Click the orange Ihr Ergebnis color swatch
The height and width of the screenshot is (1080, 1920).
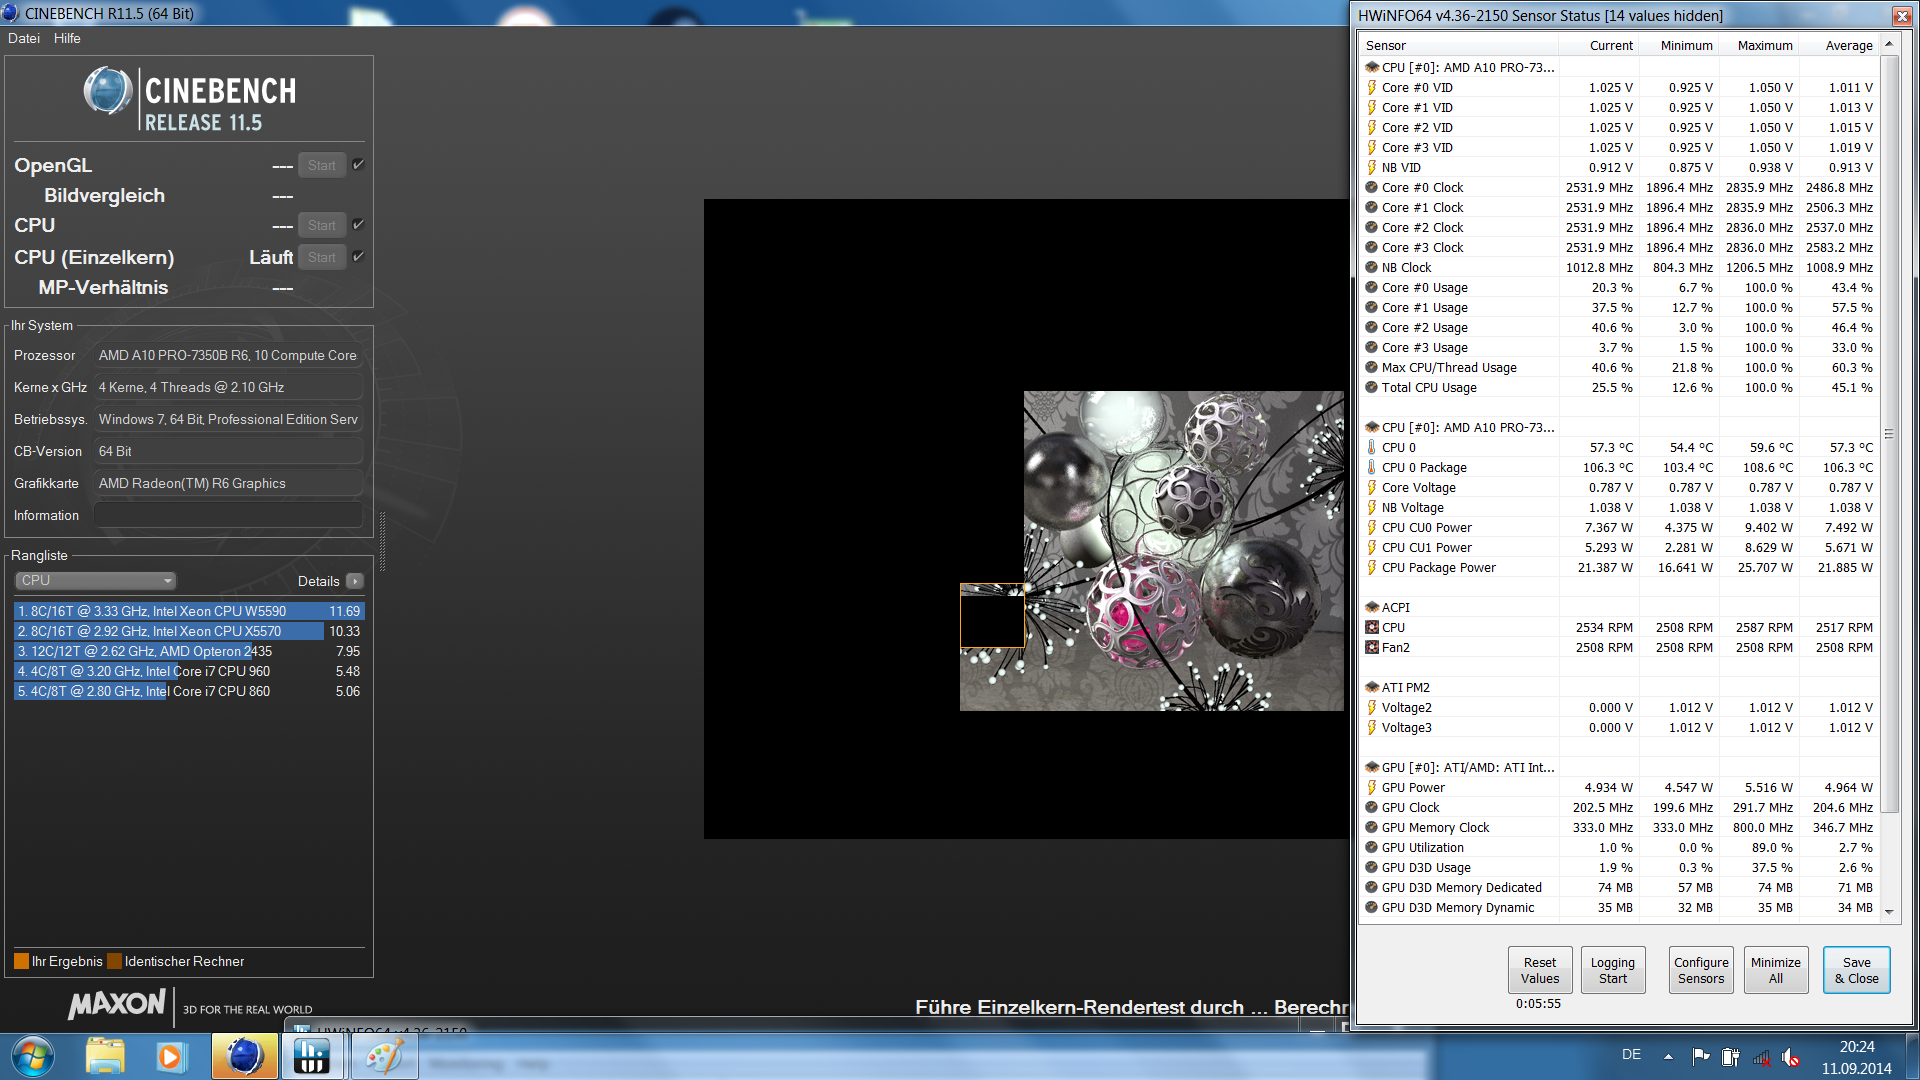[x=21, y=962]
